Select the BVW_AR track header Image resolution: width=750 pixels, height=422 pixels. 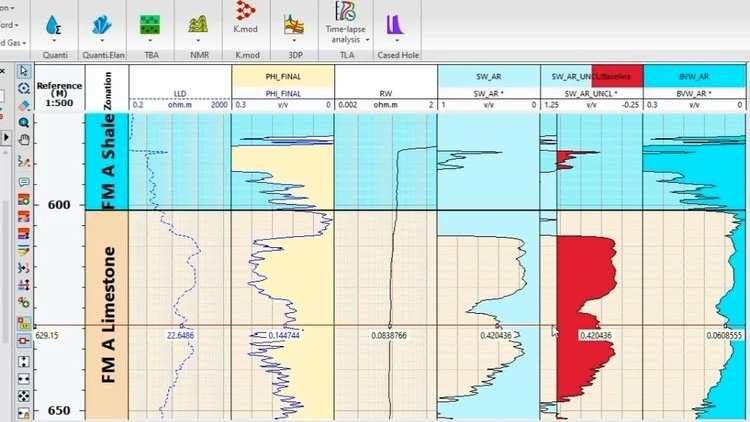click(x=694, y=76)
